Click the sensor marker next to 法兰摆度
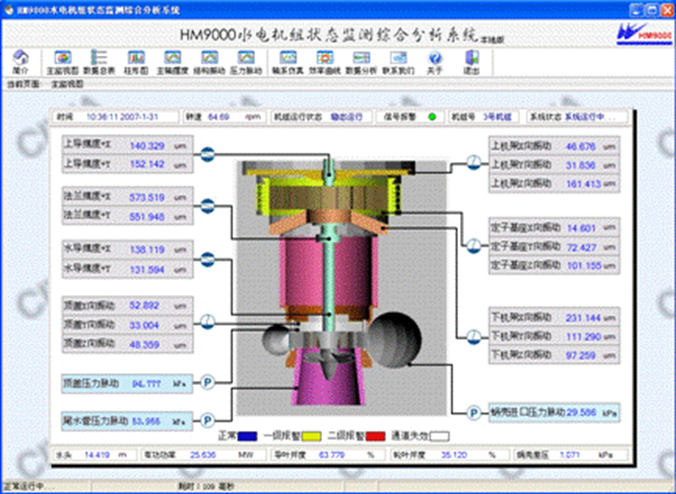Screen dimensions: 676x494 208,206
